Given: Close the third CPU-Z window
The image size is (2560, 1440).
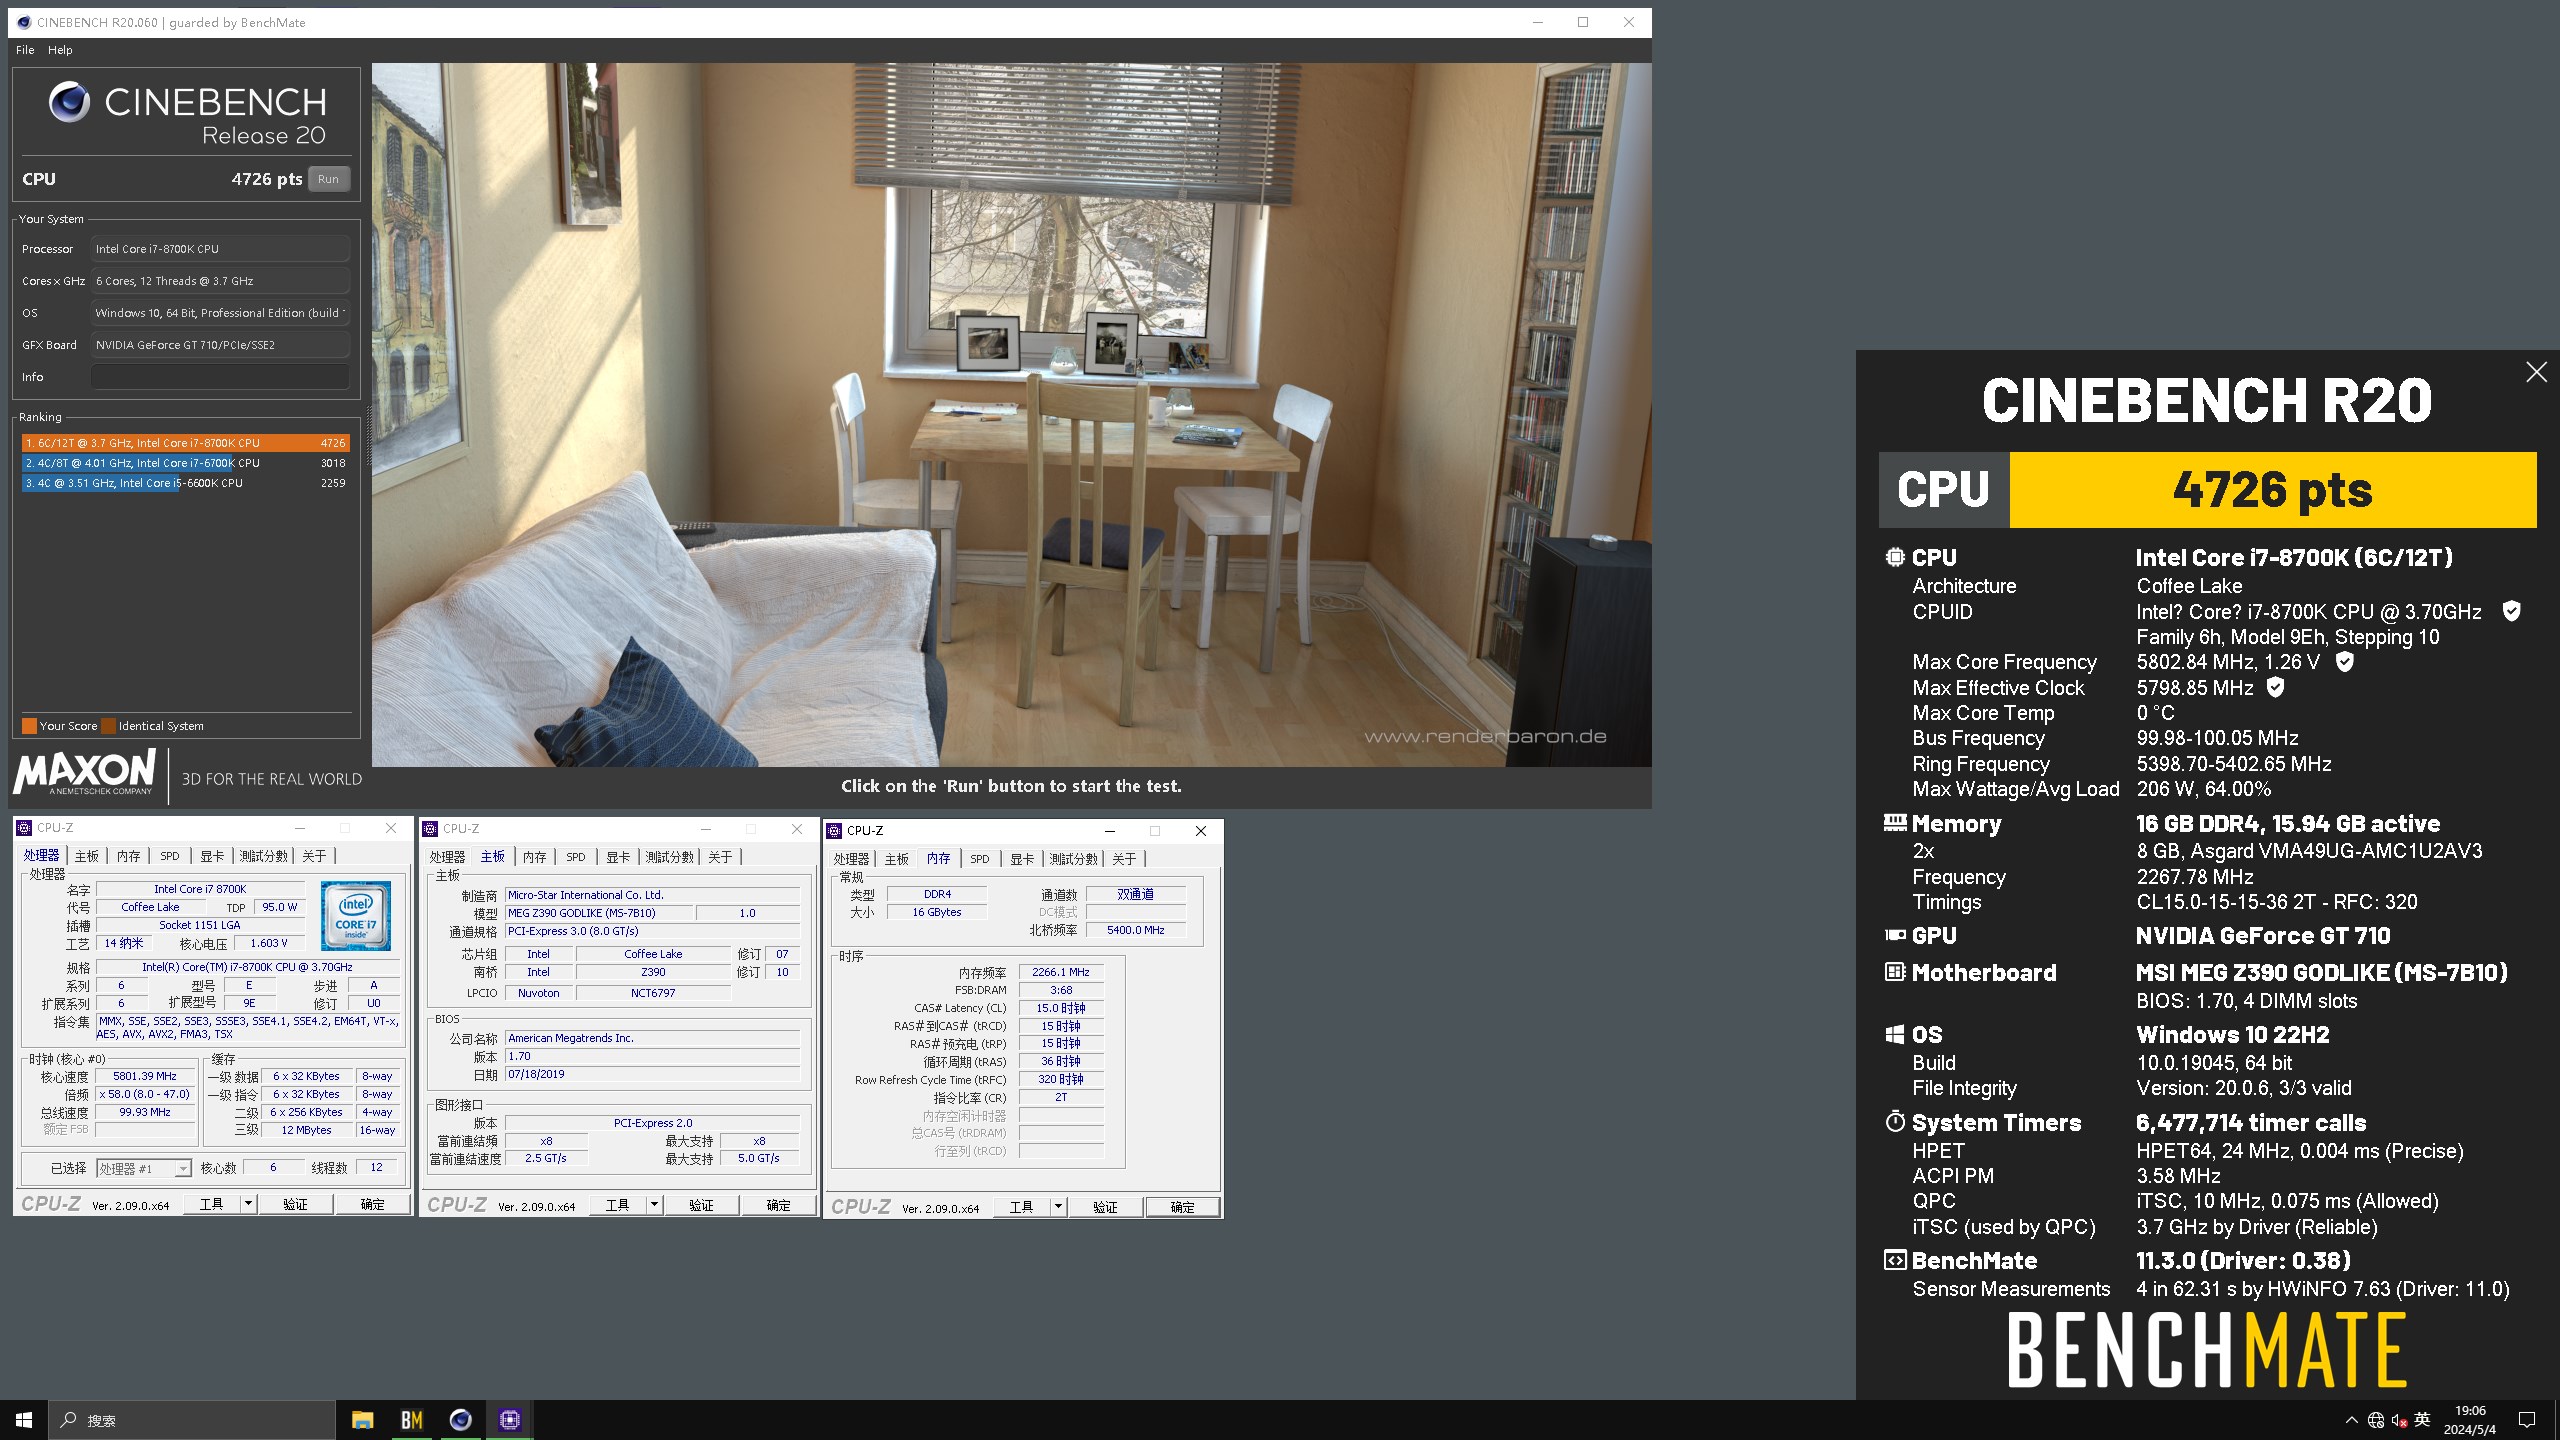Looking at the screenshot, I should [1201, 831].
